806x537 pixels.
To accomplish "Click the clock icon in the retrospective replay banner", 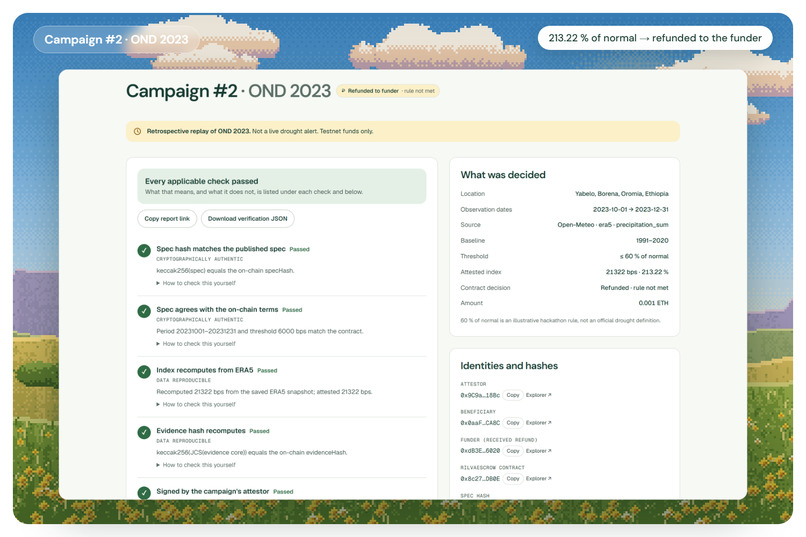I will click(137, 132).
